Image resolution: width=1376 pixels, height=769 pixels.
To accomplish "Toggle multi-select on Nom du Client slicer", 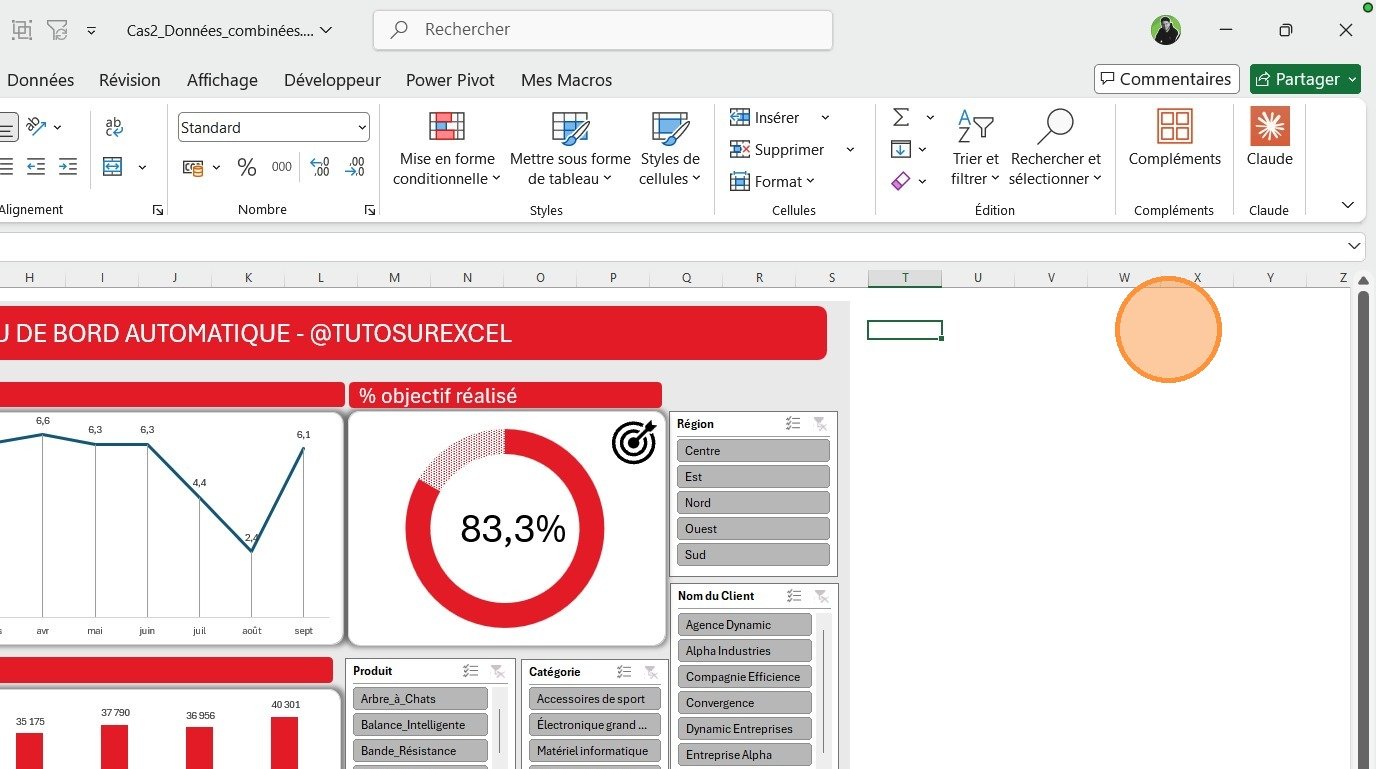I will [x=794, y=596].
